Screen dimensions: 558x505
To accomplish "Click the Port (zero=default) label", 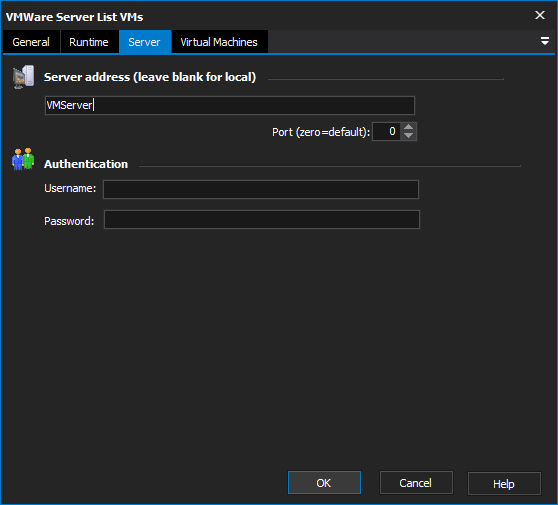I will pyautogui.click(x=321, y=132).
